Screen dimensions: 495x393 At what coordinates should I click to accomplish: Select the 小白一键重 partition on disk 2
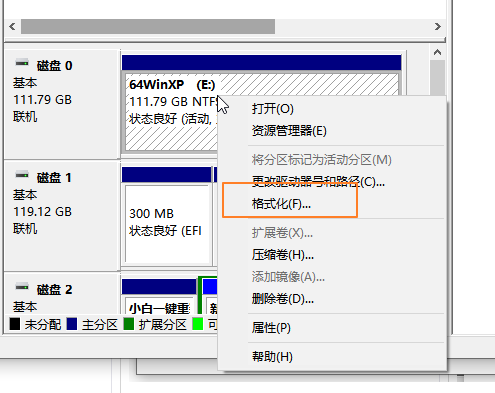tap(159, 305)
